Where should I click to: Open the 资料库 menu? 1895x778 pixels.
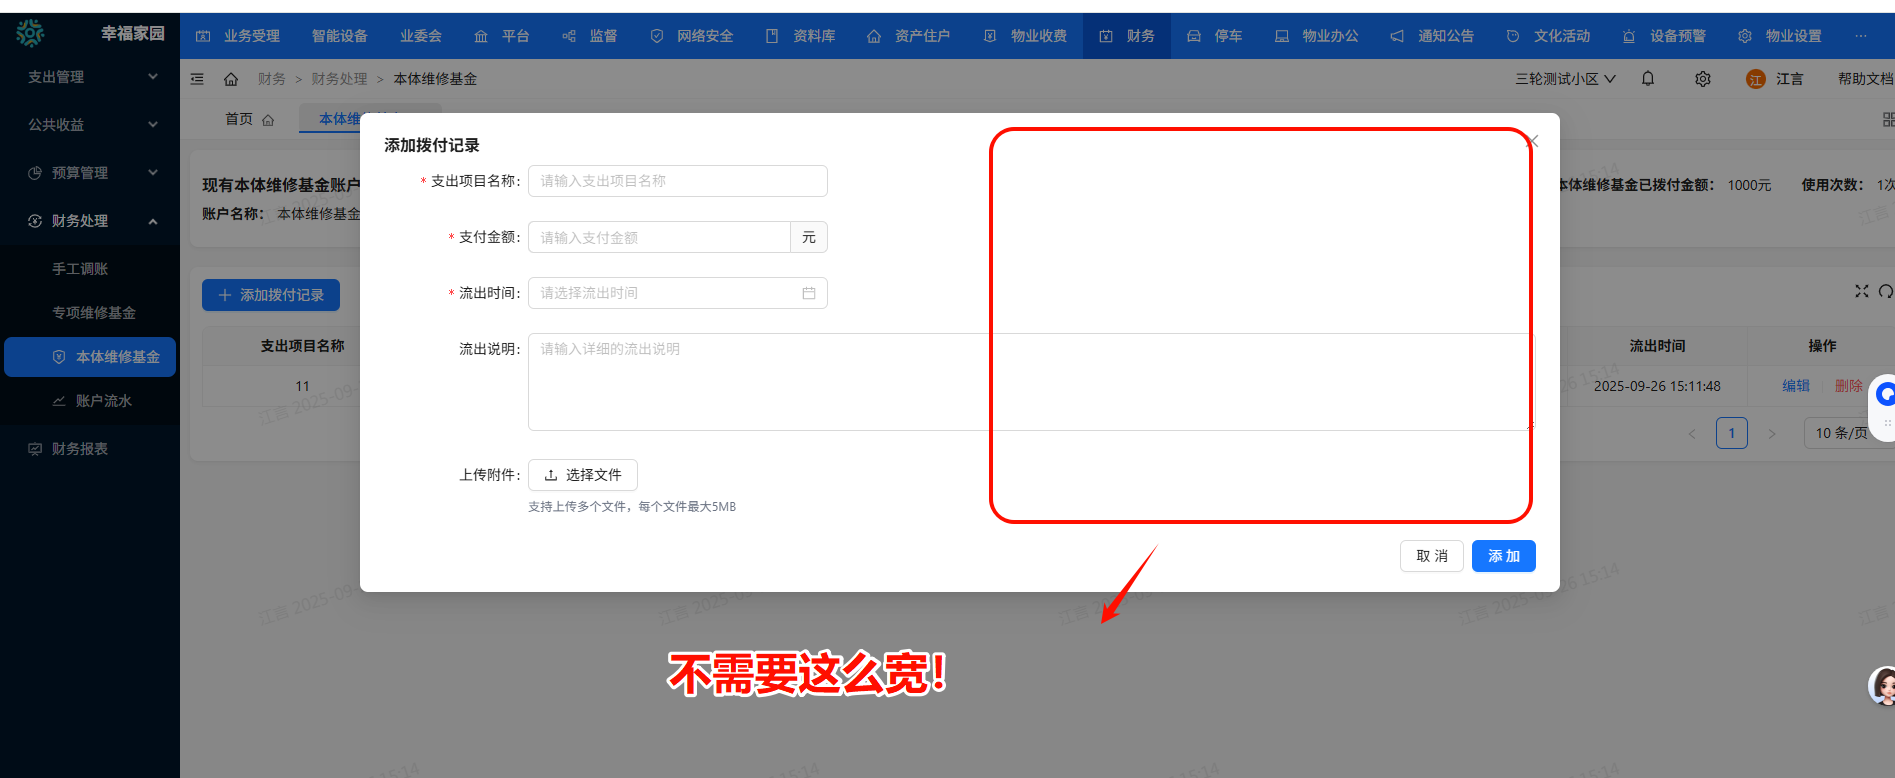(801, 36)
